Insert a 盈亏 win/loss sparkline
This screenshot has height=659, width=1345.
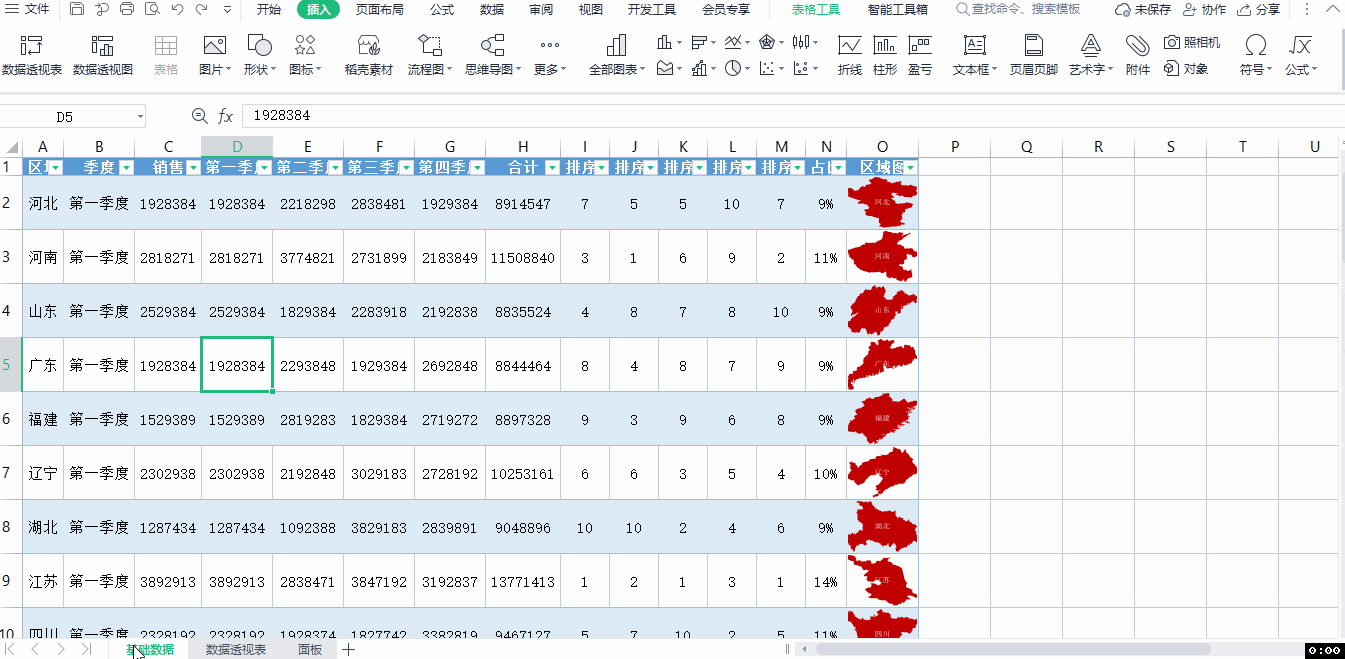920,56
